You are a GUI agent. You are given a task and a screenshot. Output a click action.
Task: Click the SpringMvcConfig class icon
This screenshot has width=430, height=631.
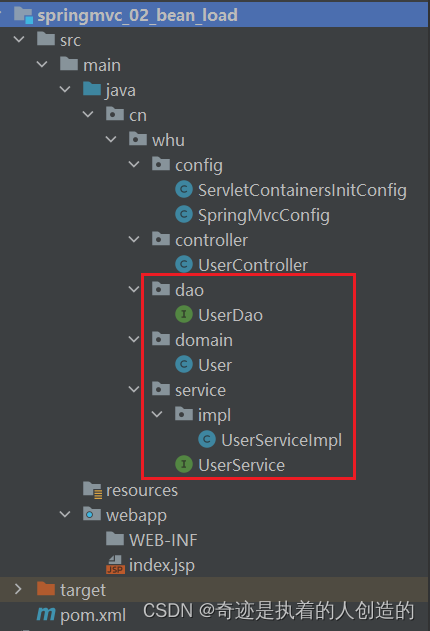pos(184,214)
